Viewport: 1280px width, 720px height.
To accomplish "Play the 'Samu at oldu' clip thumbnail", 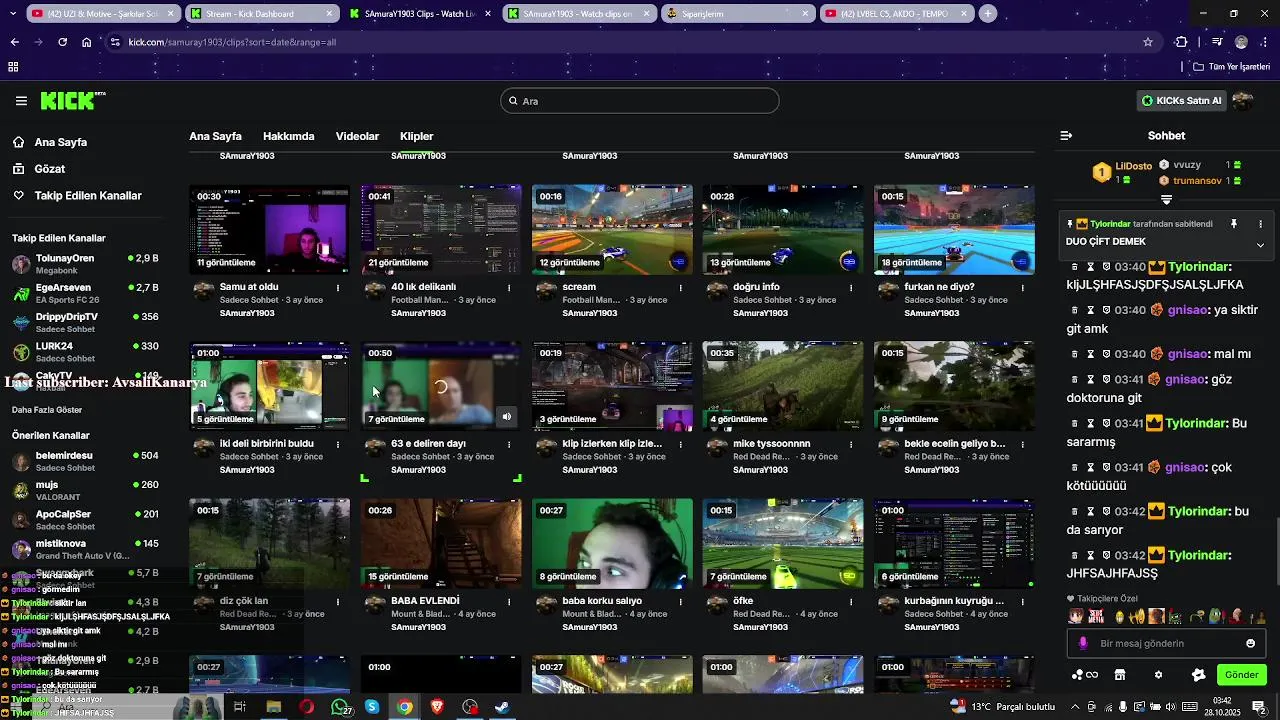I will pyautogui.click(x=270, y=229).
